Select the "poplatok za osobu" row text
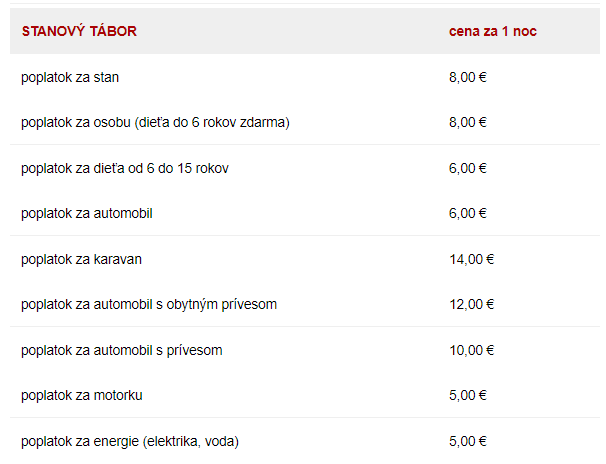Screen dimensions: 606x464 point(155,122)
